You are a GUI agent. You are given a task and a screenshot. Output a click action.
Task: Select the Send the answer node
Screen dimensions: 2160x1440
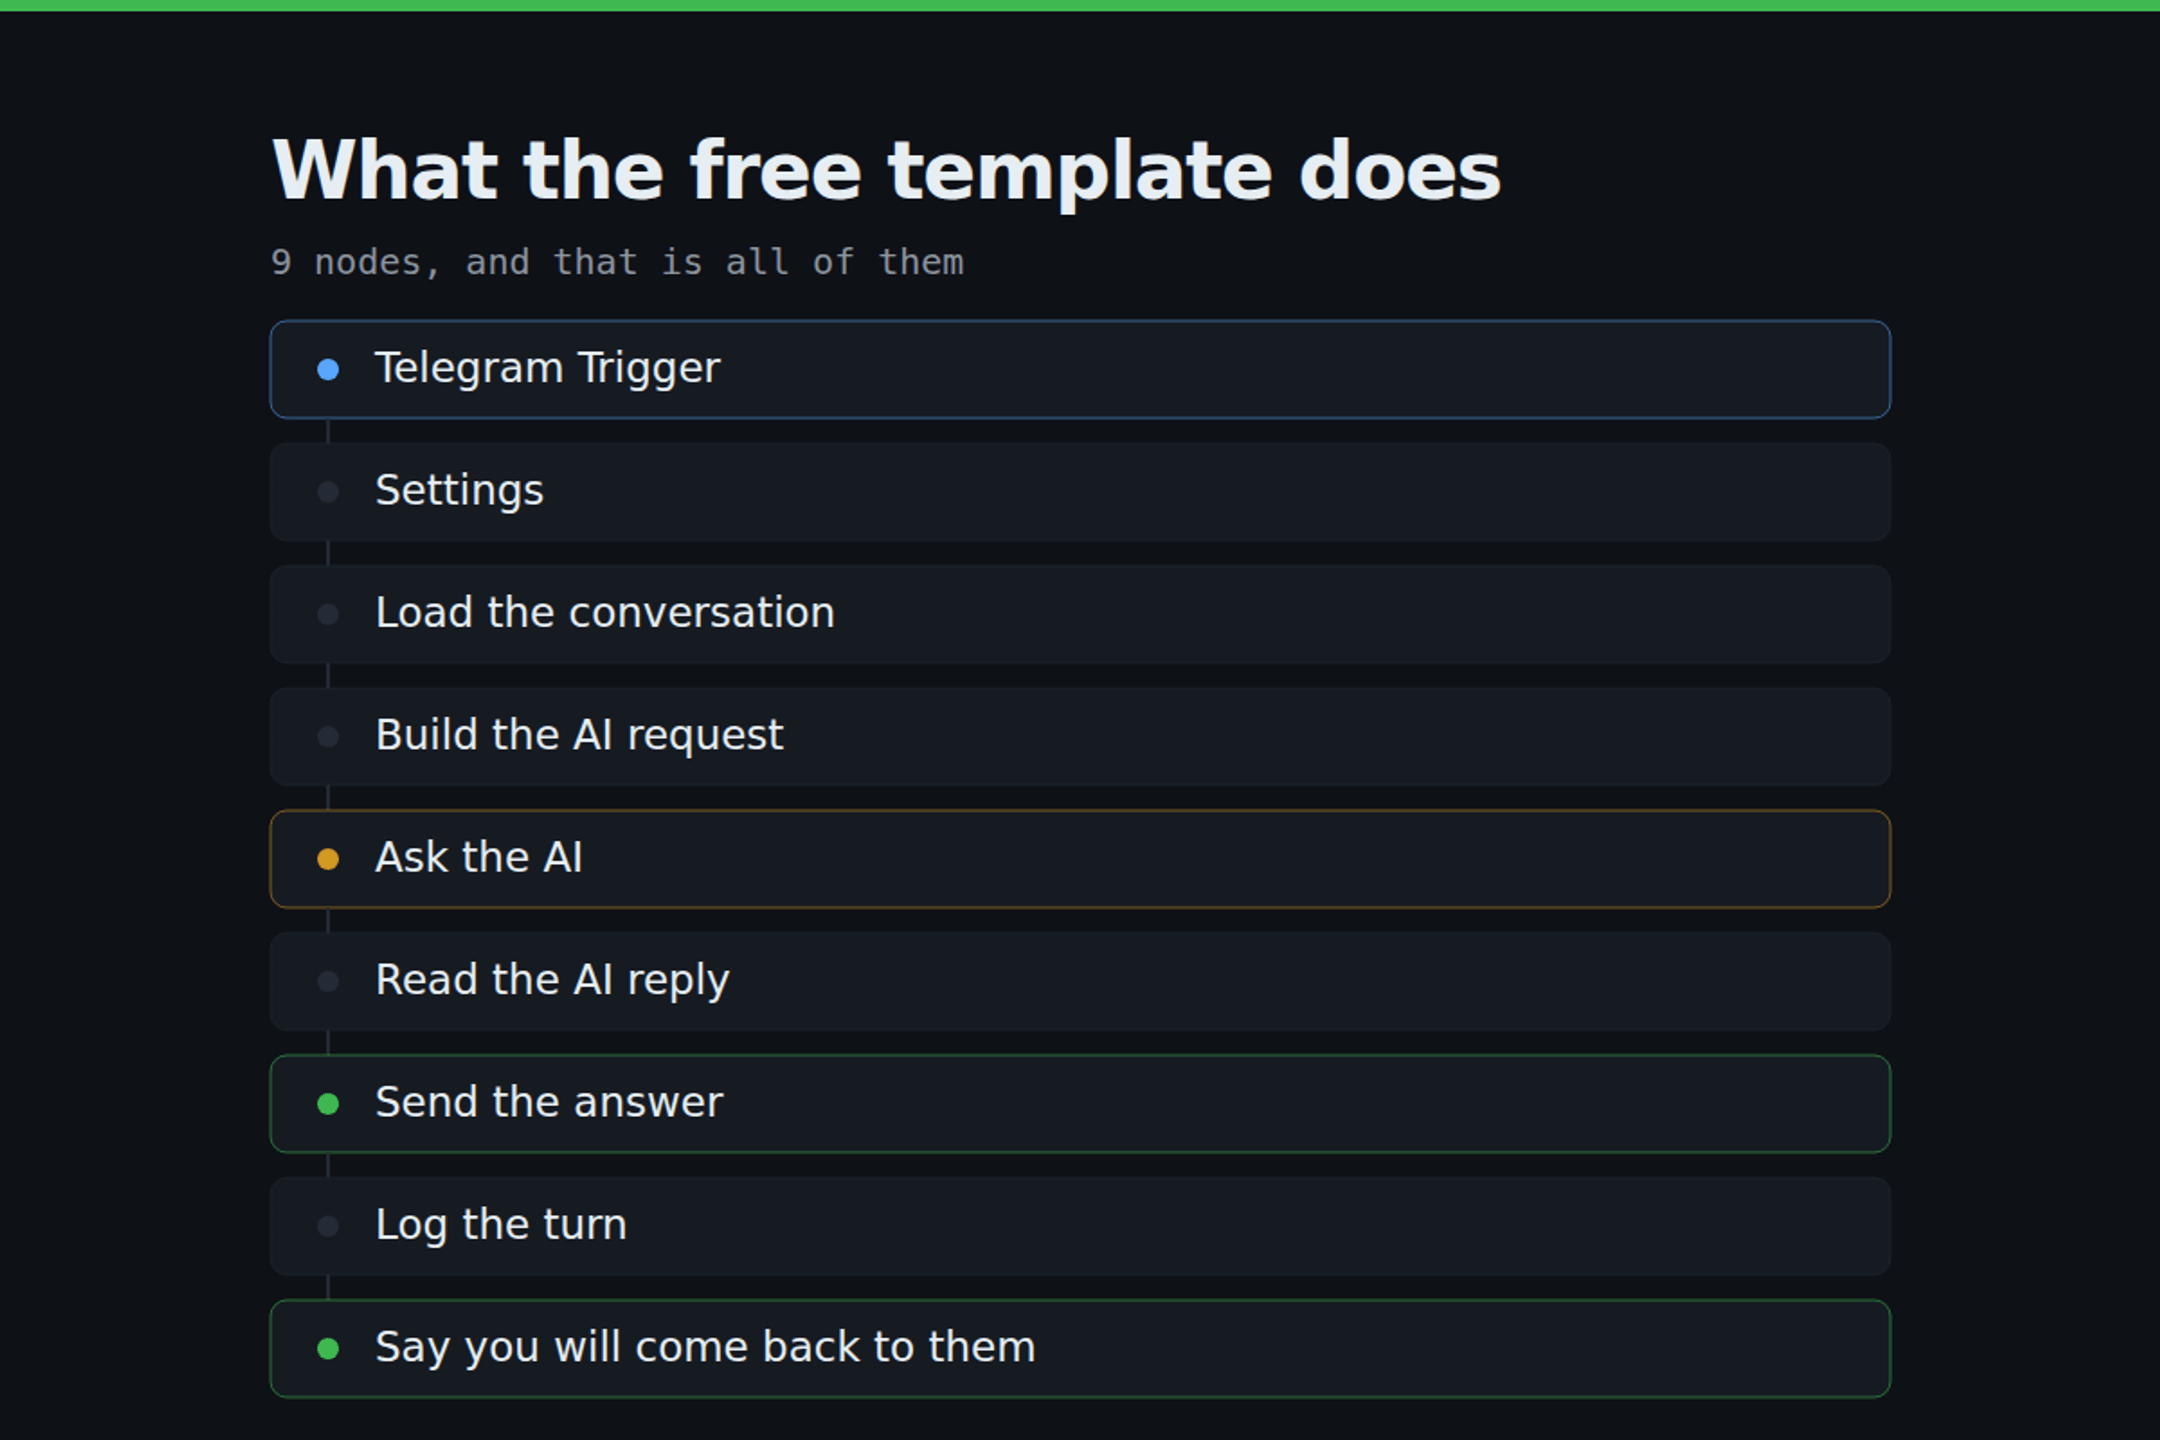pos(1080,1104)
